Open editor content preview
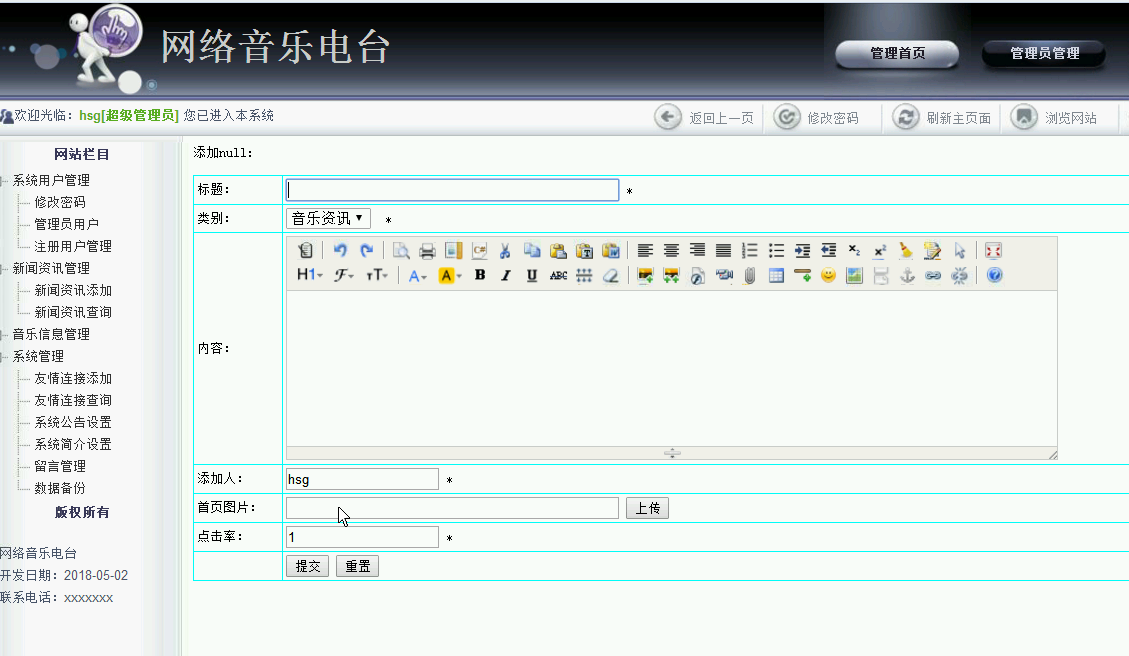Image resolution: width=1129 pixels, height=656 pixels. click(401, 251)
